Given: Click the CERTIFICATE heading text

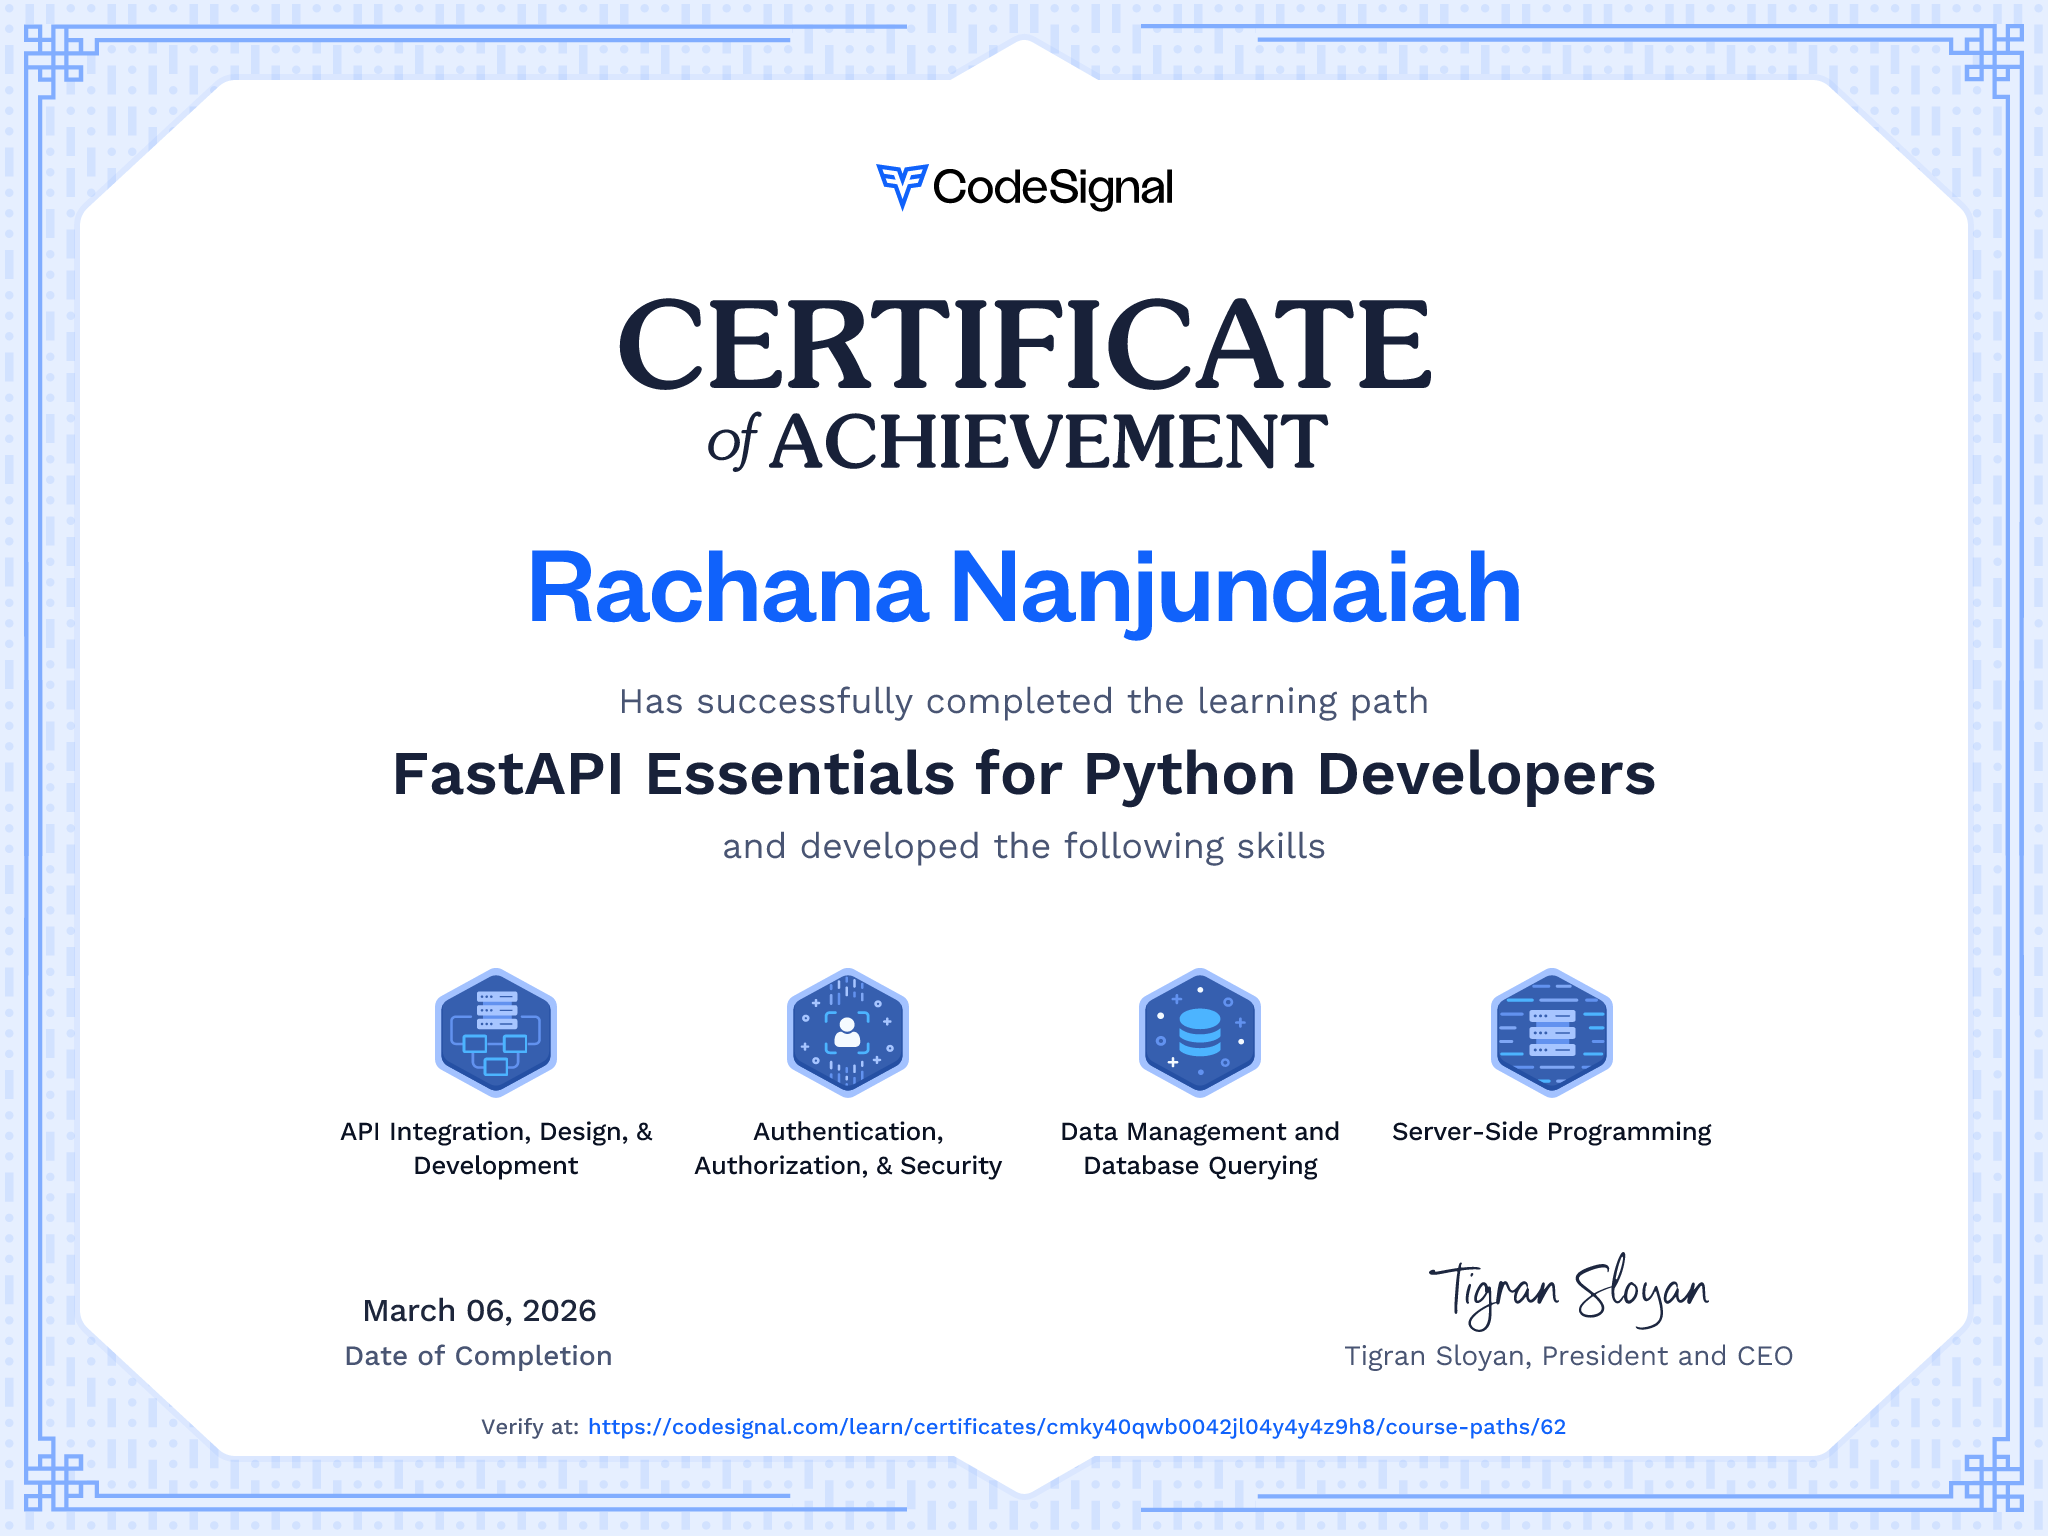Looking at the screenshot, I should 1024,344.
